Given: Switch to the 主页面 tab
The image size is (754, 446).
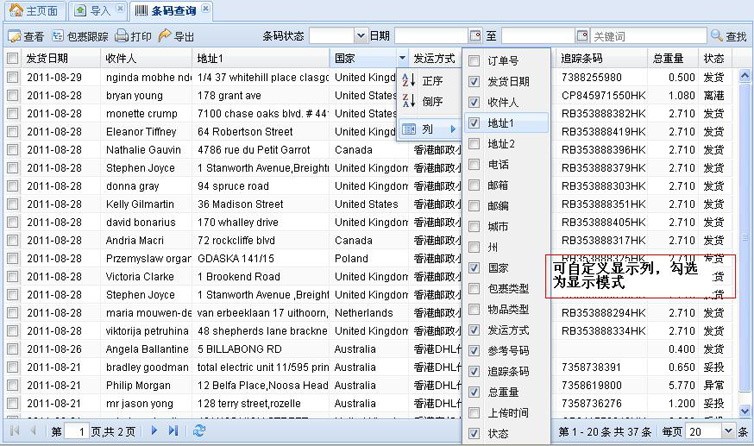Looking at the screenshot, I should [34, 11].
